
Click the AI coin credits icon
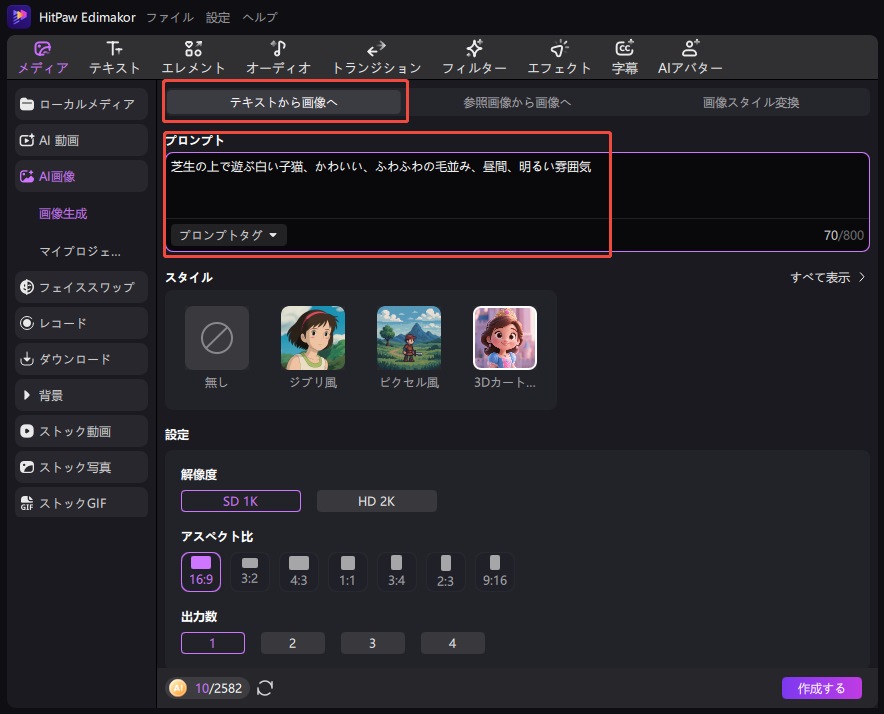click(178, 688)
